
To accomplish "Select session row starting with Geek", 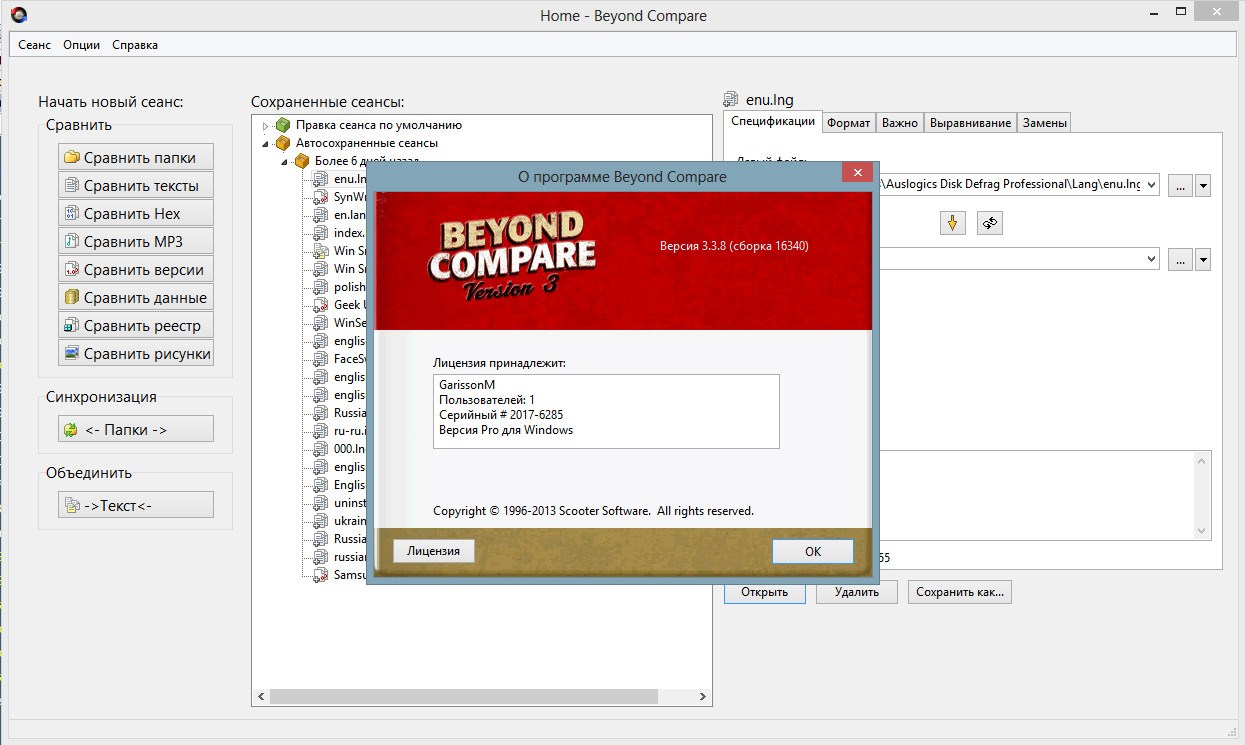I will 339,305.
